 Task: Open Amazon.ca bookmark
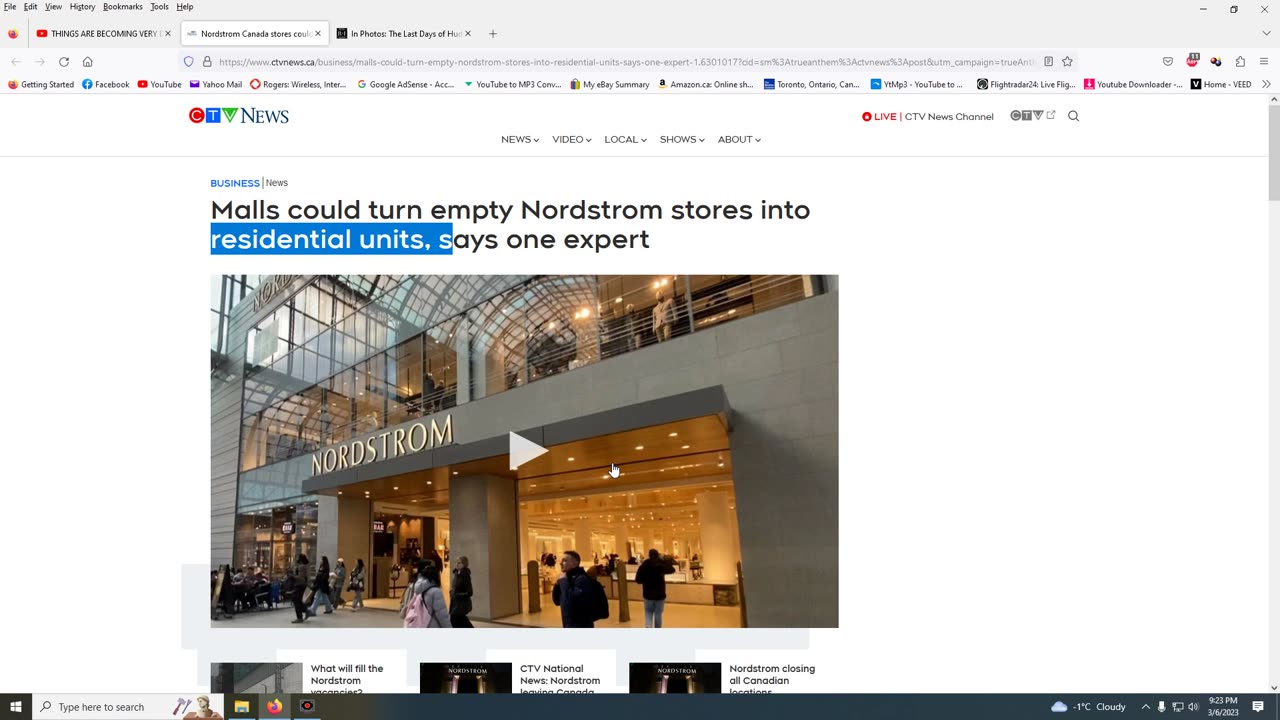[x=705, y=84]
